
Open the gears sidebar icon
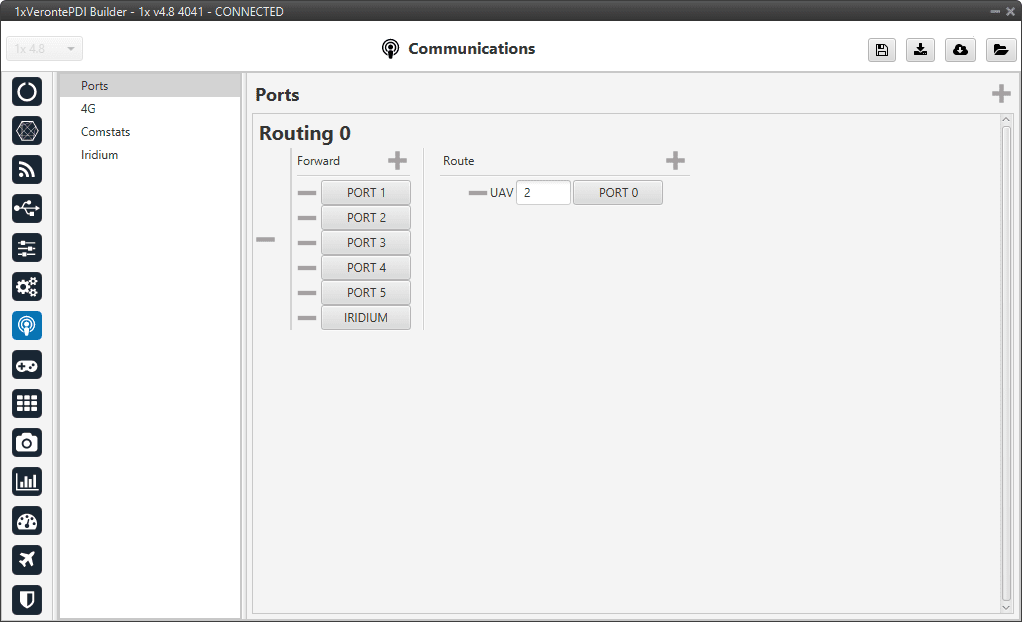pos(27,287)
